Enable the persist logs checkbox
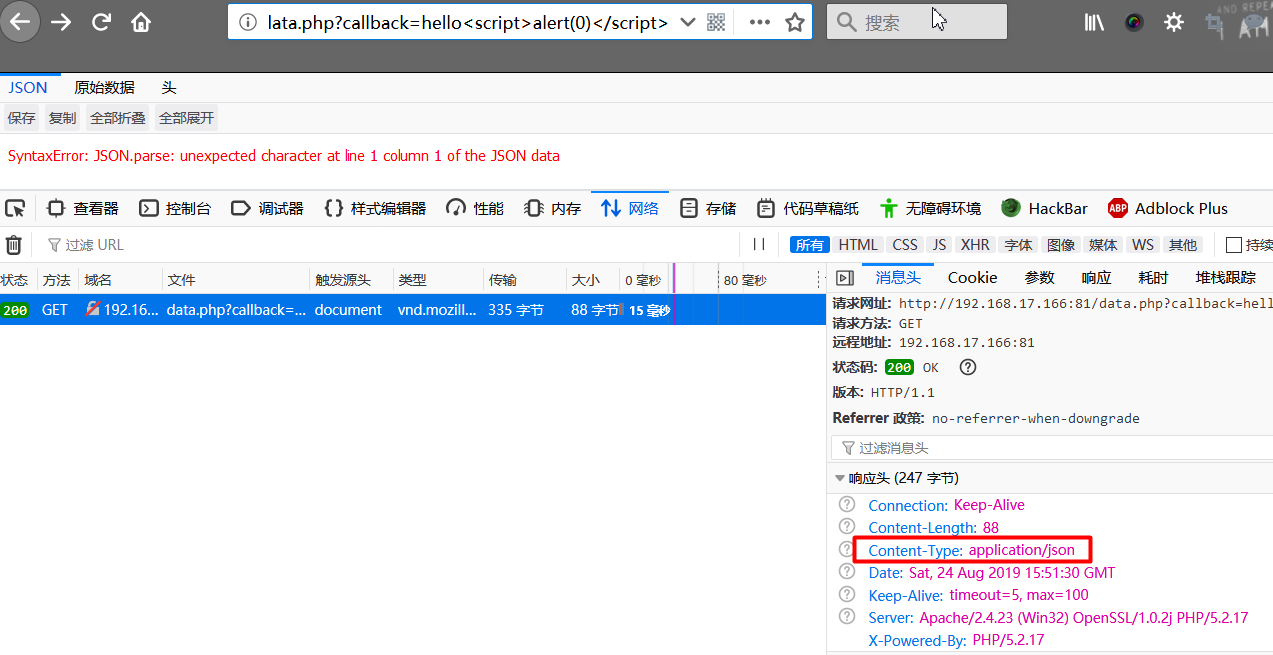Screen dimensions: 1273x655 (x=1234, y=245)
